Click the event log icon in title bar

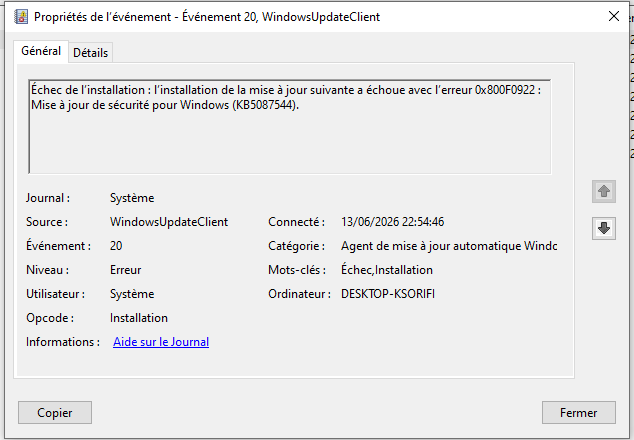click(x=21, y=17)
